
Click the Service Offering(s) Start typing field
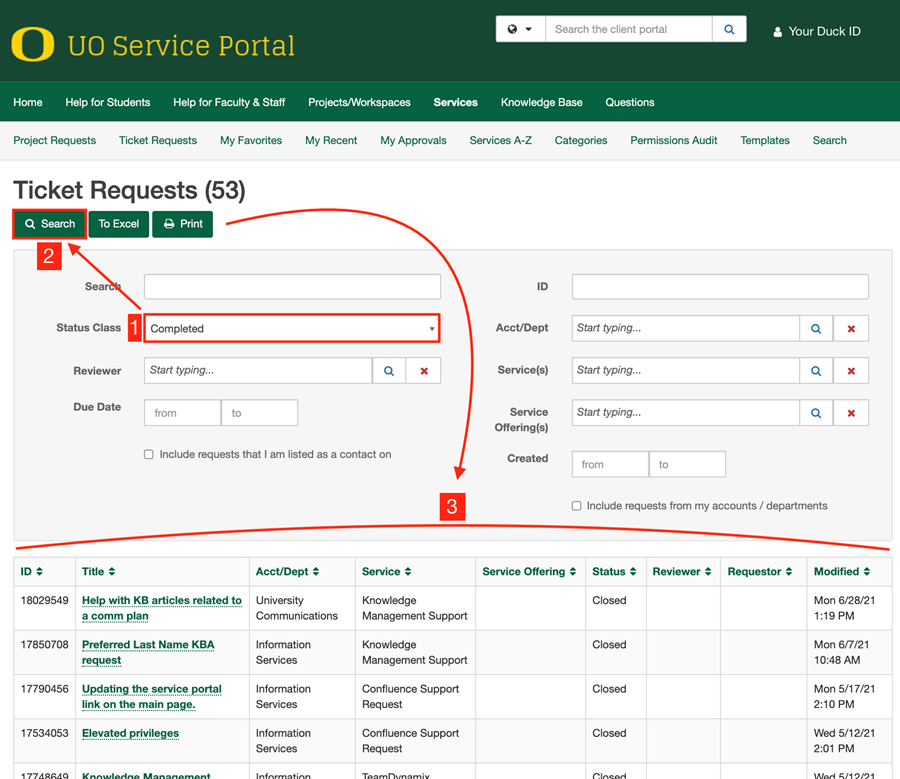click(685, 413)
